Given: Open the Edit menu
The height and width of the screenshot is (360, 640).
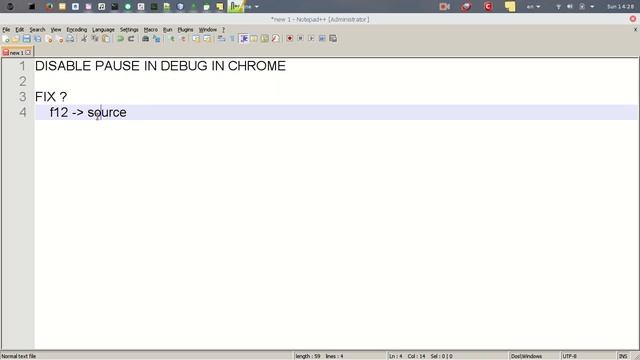Looking at the screenshot, I should click(x=20, y=29).
